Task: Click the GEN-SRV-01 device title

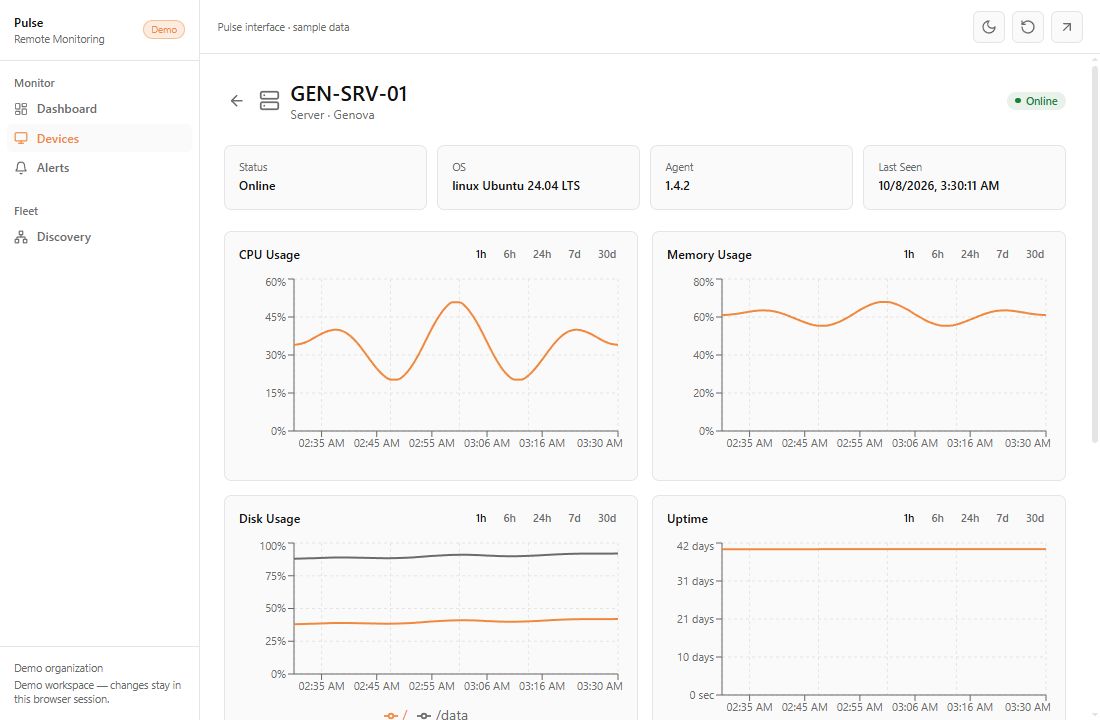Action: coord(349,94)
